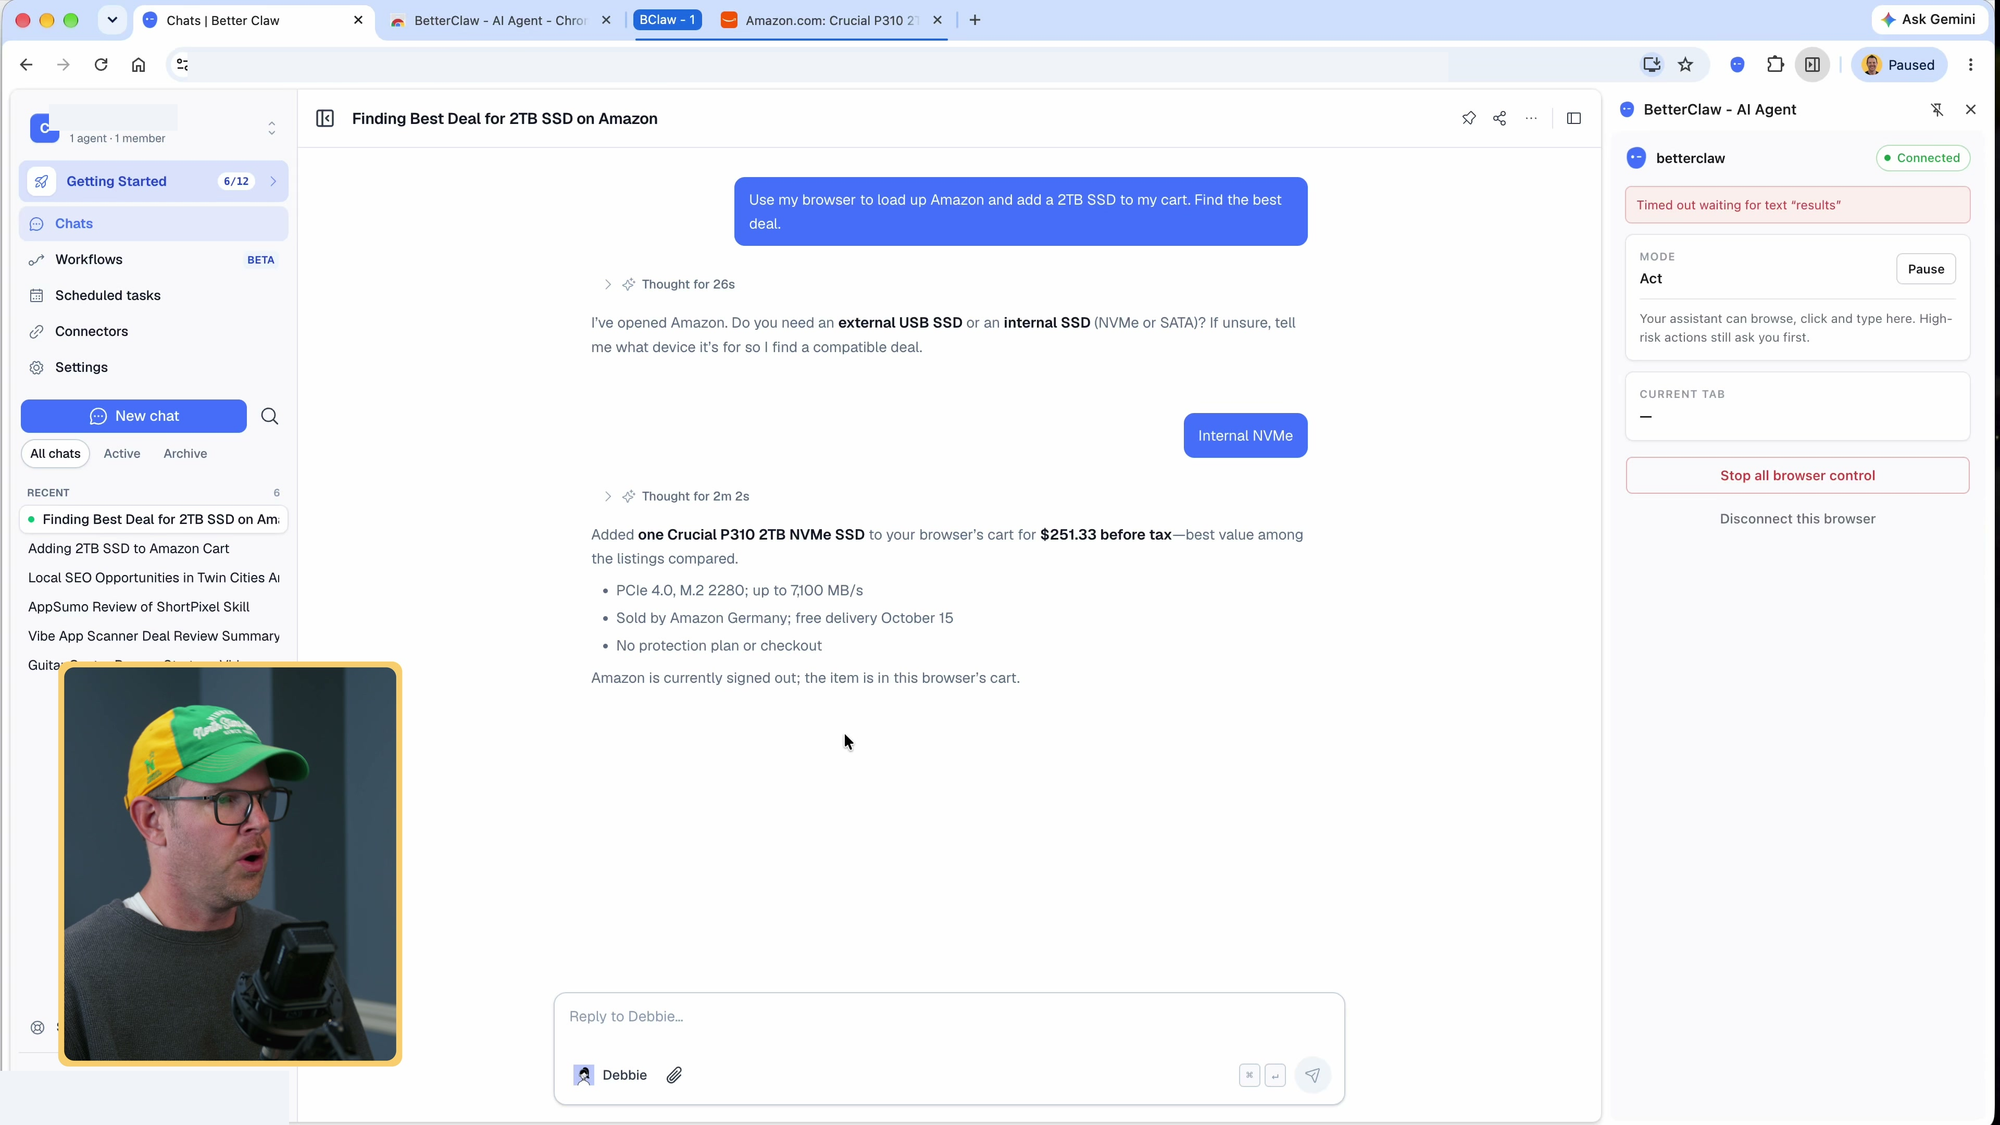
Task: Click the Timed out waiting error banner
Action: pos(1797,205)
